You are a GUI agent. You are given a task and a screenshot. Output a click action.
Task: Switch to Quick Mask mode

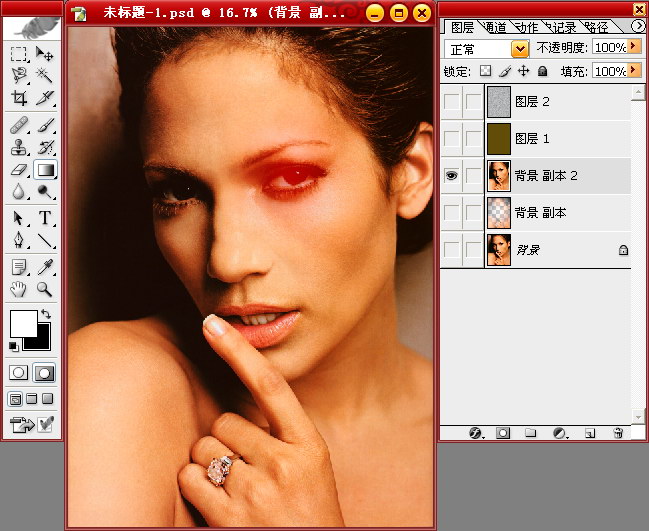point(44,373)
